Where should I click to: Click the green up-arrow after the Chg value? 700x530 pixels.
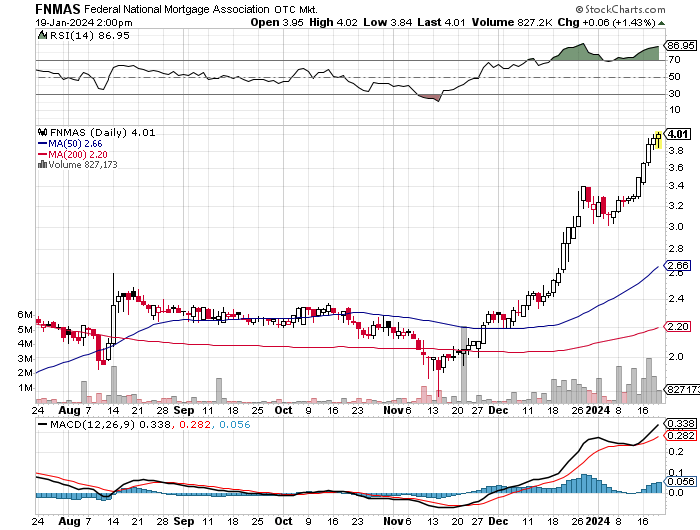(661, 23)
